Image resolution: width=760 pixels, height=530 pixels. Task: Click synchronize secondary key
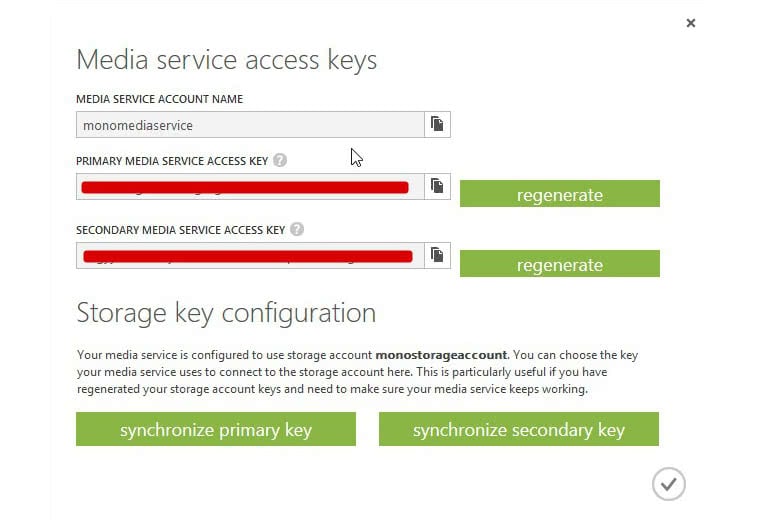coord(519,429)
